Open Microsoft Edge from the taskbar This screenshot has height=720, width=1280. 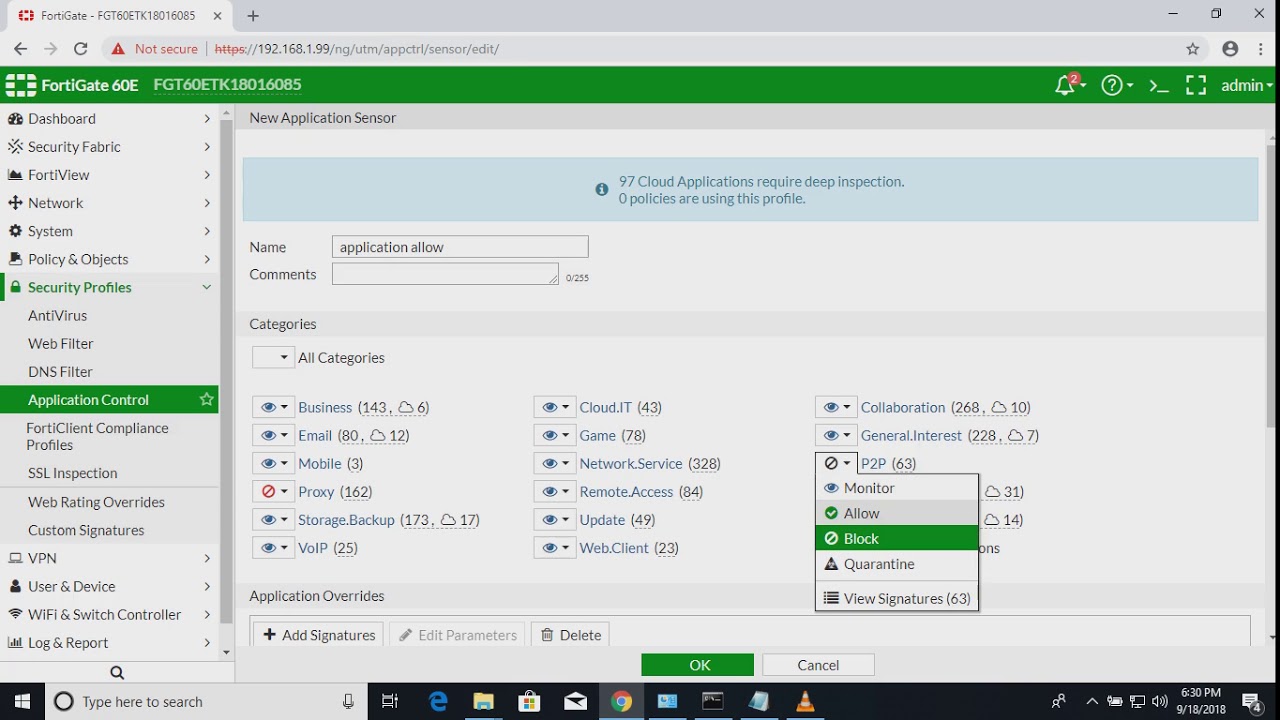point(438,701)
